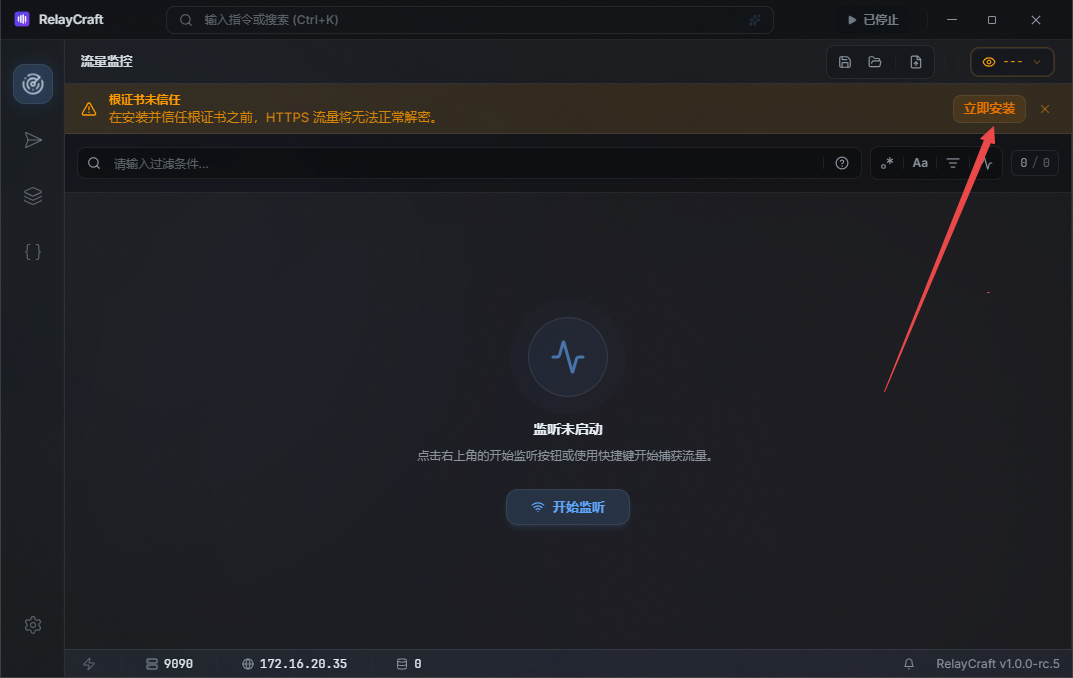
Task: Open the paper-plane composer sidebar icon
Action: tap(33, 140)
